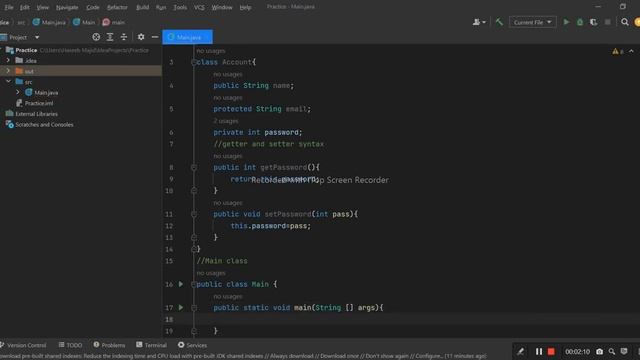Expand the .idea folder
This screenshot has width=640, height=360.
(x=8, y=60)
